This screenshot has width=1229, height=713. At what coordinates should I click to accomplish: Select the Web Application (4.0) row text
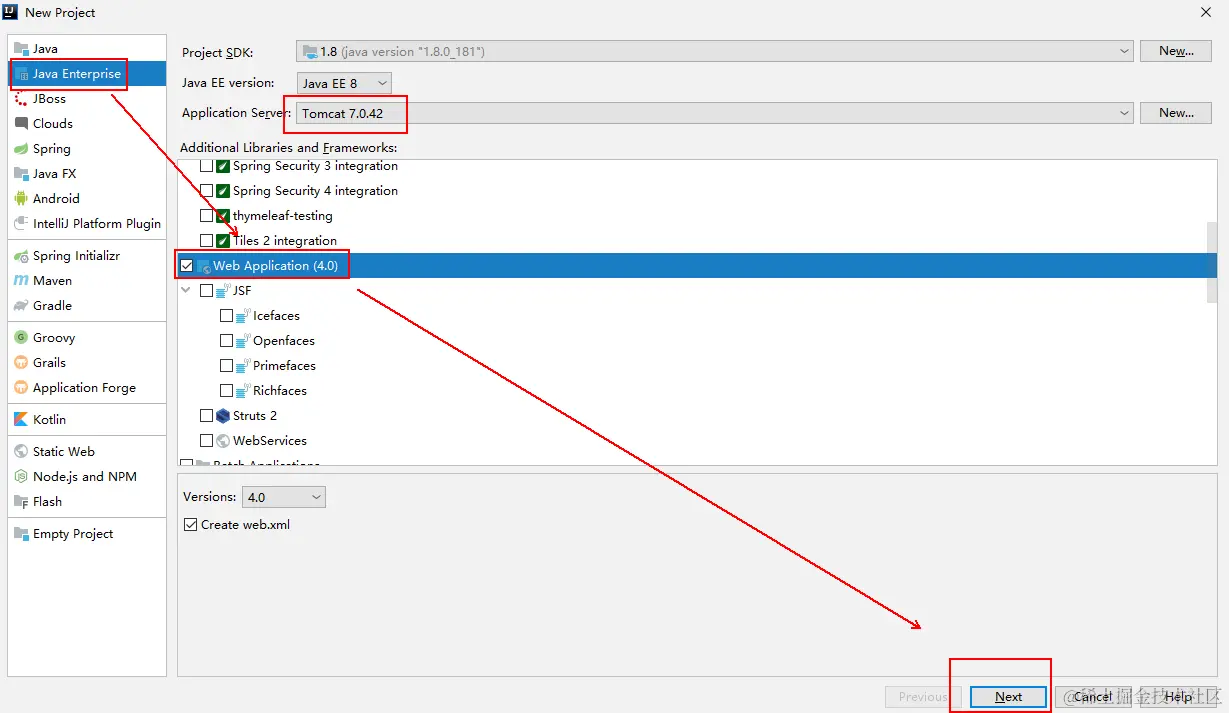click(x=275, y=266)
